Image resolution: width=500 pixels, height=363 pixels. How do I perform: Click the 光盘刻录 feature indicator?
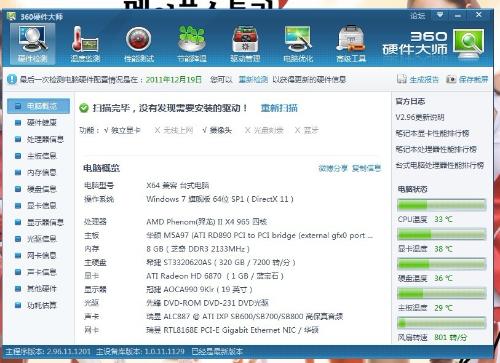pos(264,130)
